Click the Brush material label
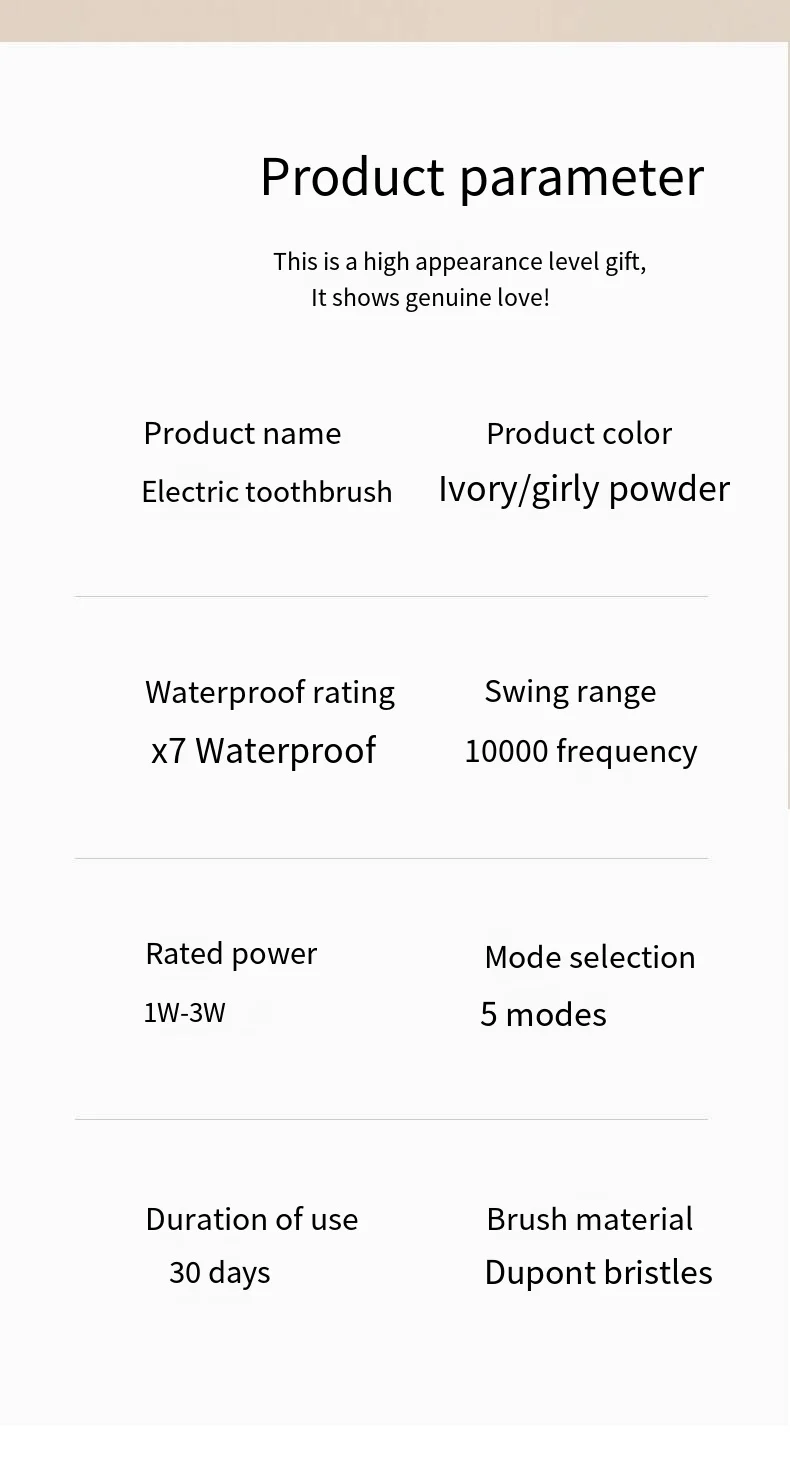790x1465 pixels. [x=589, y=1219]
